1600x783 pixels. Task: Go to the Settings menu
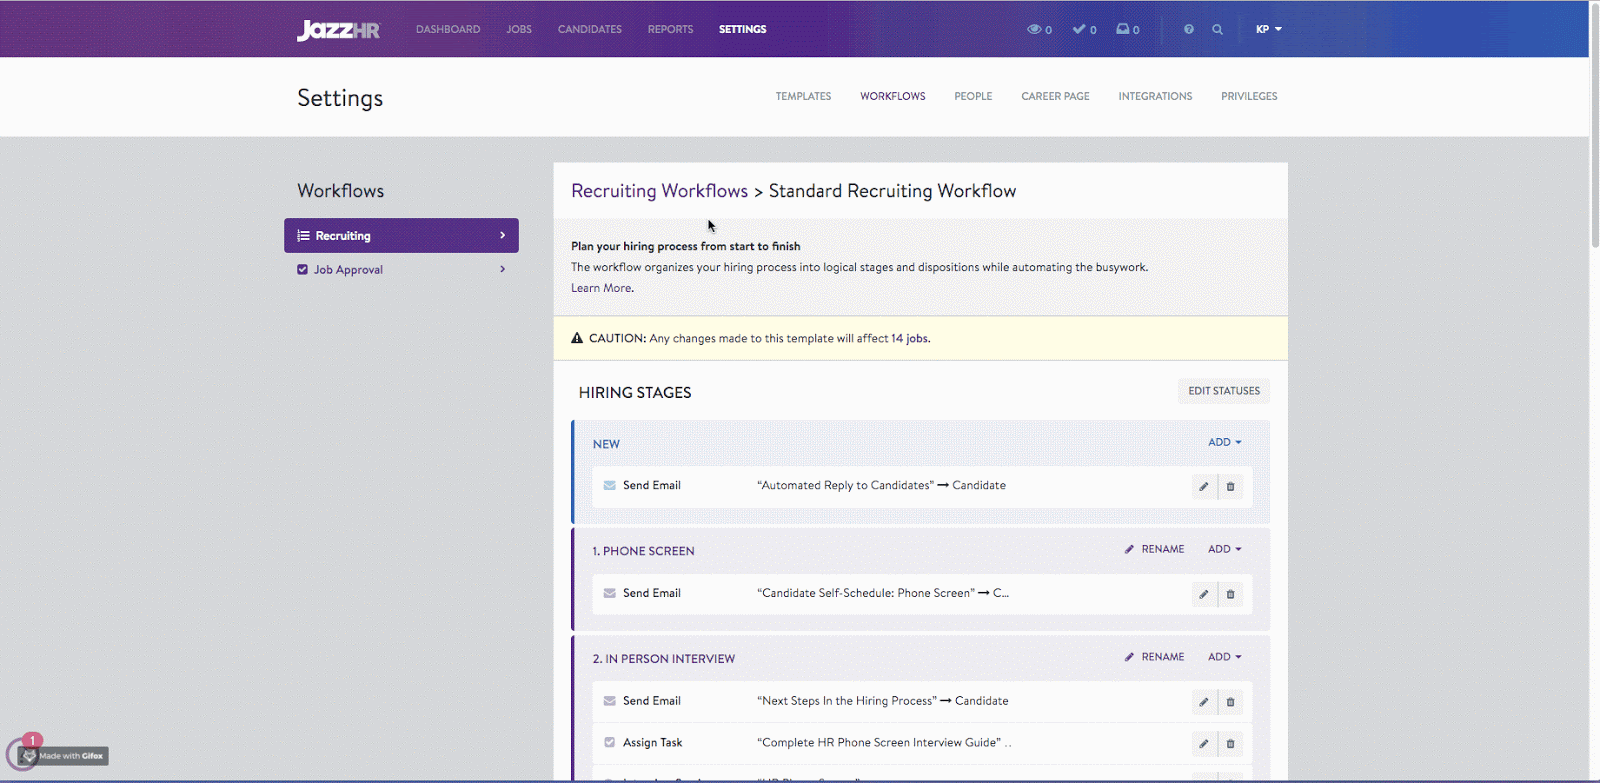click(x=742, y=29)
